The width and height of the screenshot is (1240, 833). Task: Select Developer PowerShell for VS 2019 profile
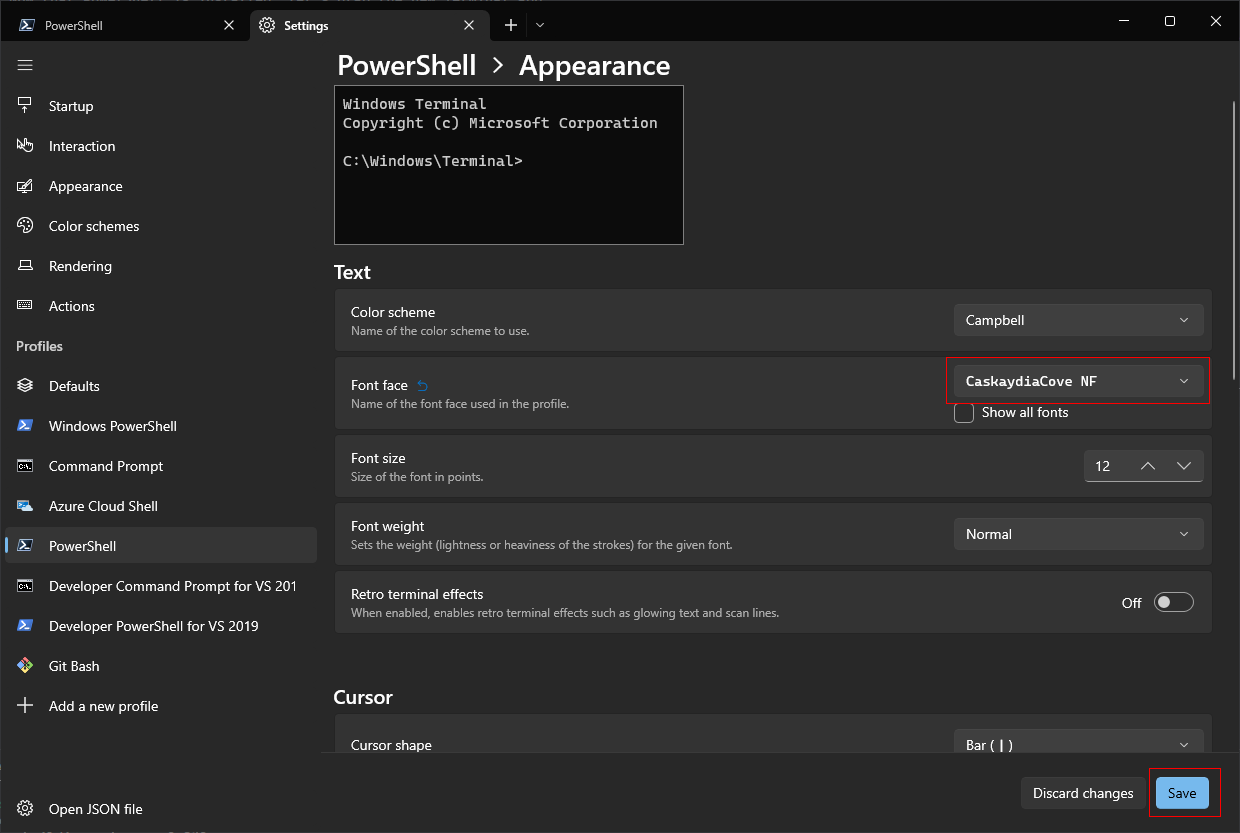tap(161, 626)
